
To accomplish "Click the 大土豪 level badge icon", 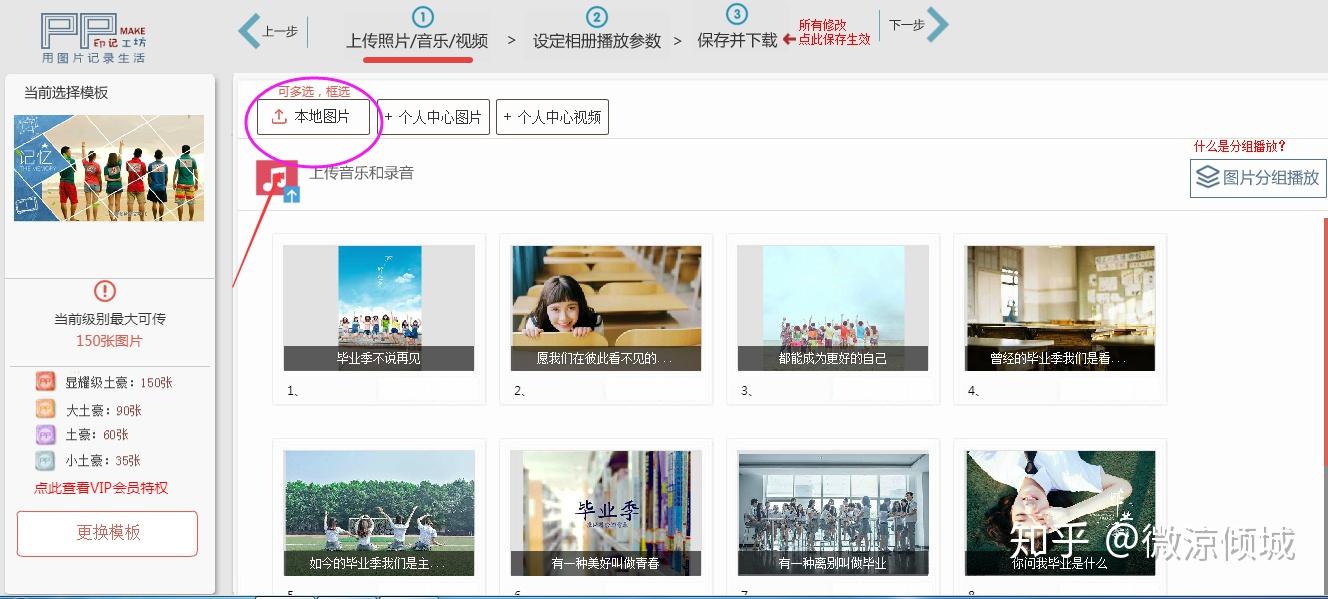I will (46, 409).
